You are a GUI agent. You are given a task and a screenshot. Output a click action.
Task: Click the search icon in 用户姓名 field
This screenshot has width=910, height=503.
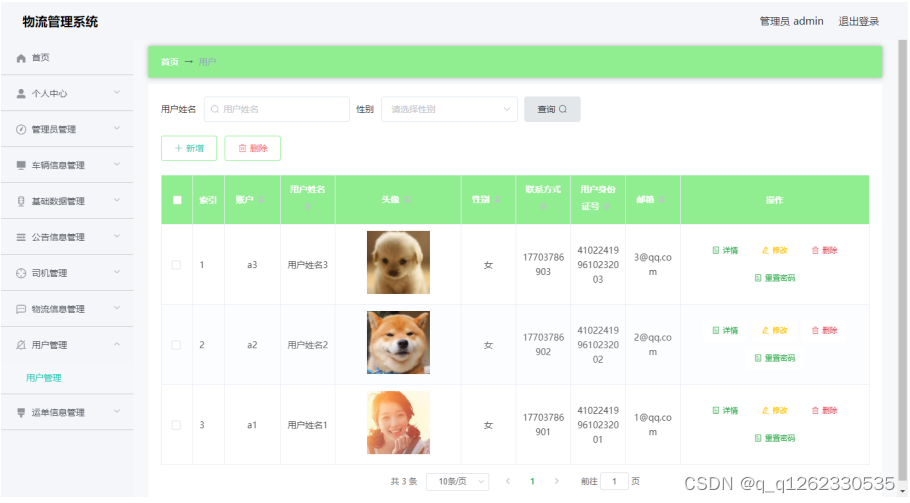pos(215,109)
